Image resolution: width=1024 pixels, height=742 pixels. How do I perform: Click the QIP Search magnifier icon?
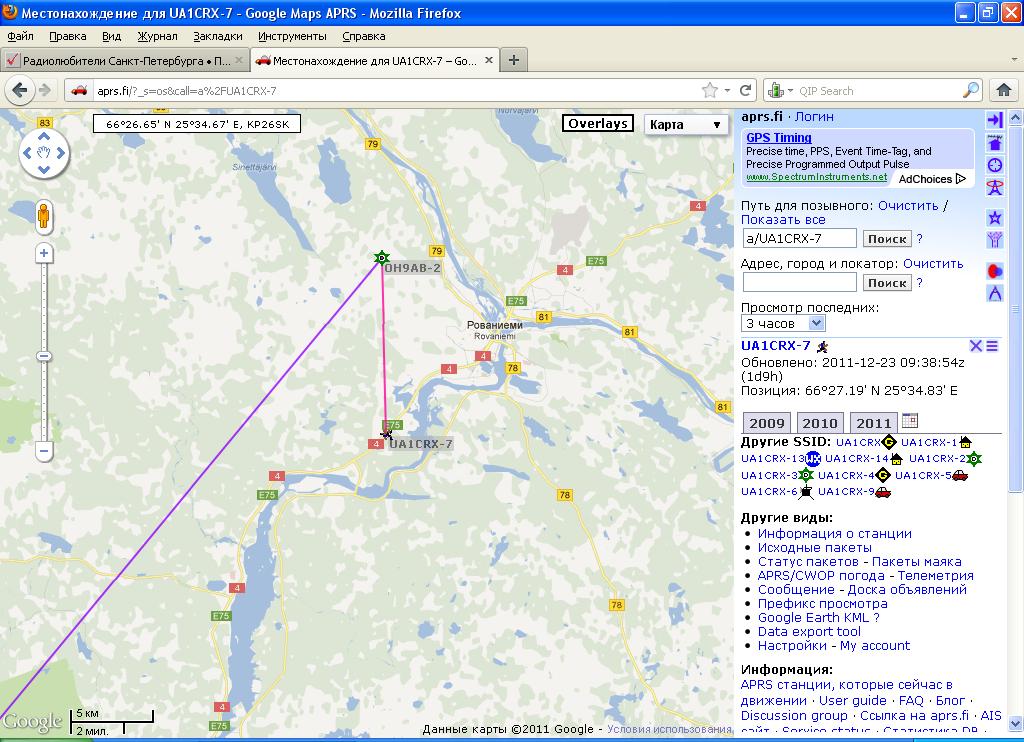tap(971, 90)
